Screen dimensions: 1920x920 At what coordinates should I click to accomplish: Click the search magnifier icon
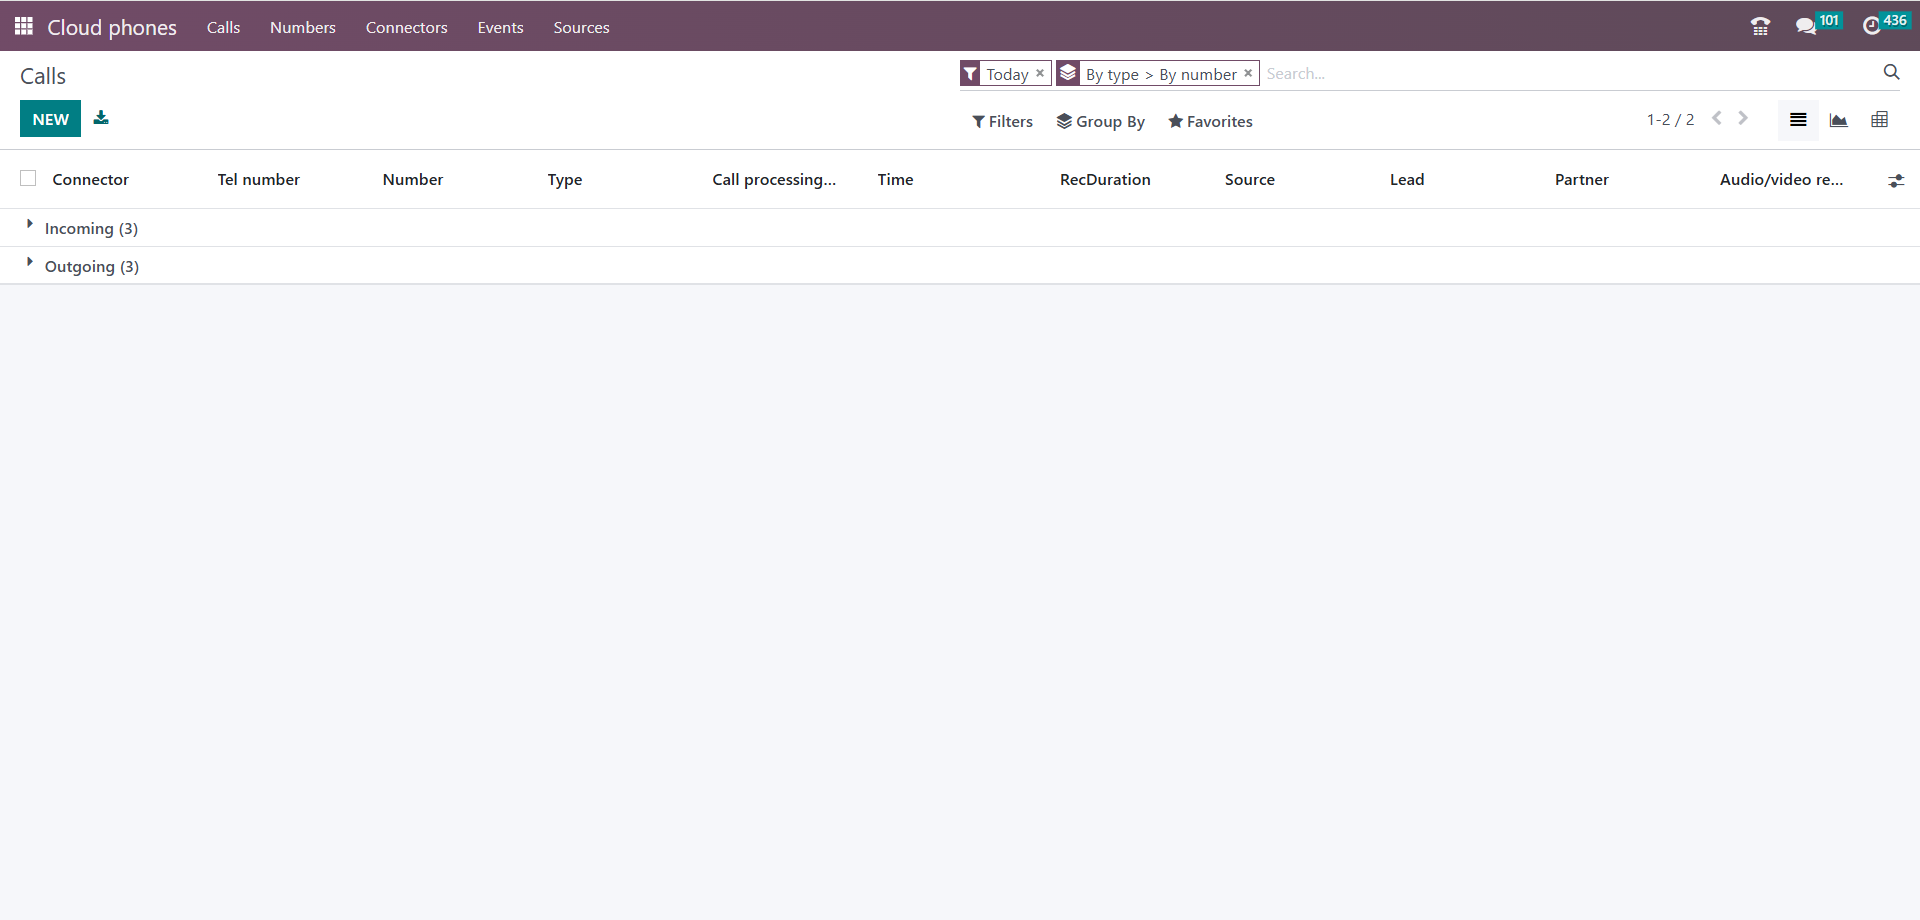point(1891,72)
